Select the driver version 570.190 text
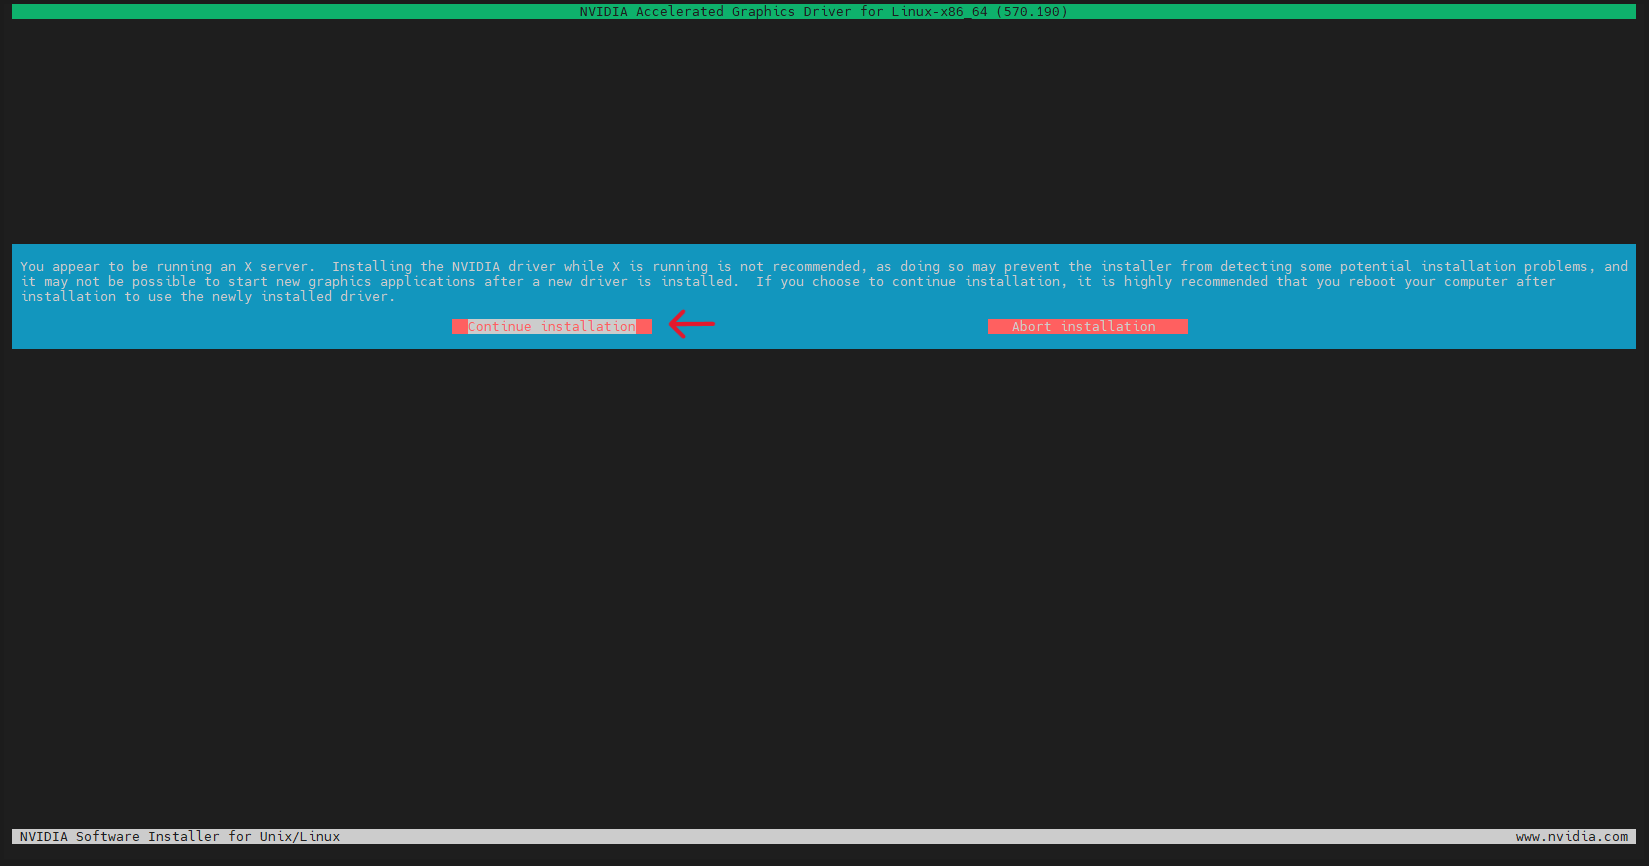Image resolution: width=1649 pixels, height=866 pixels. click(x=1031, y=12)
